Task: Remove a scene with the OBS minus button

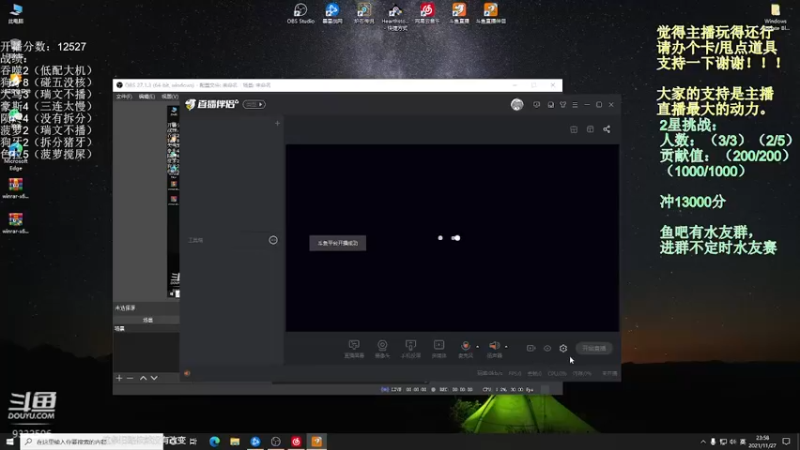Action: point(130,378)
